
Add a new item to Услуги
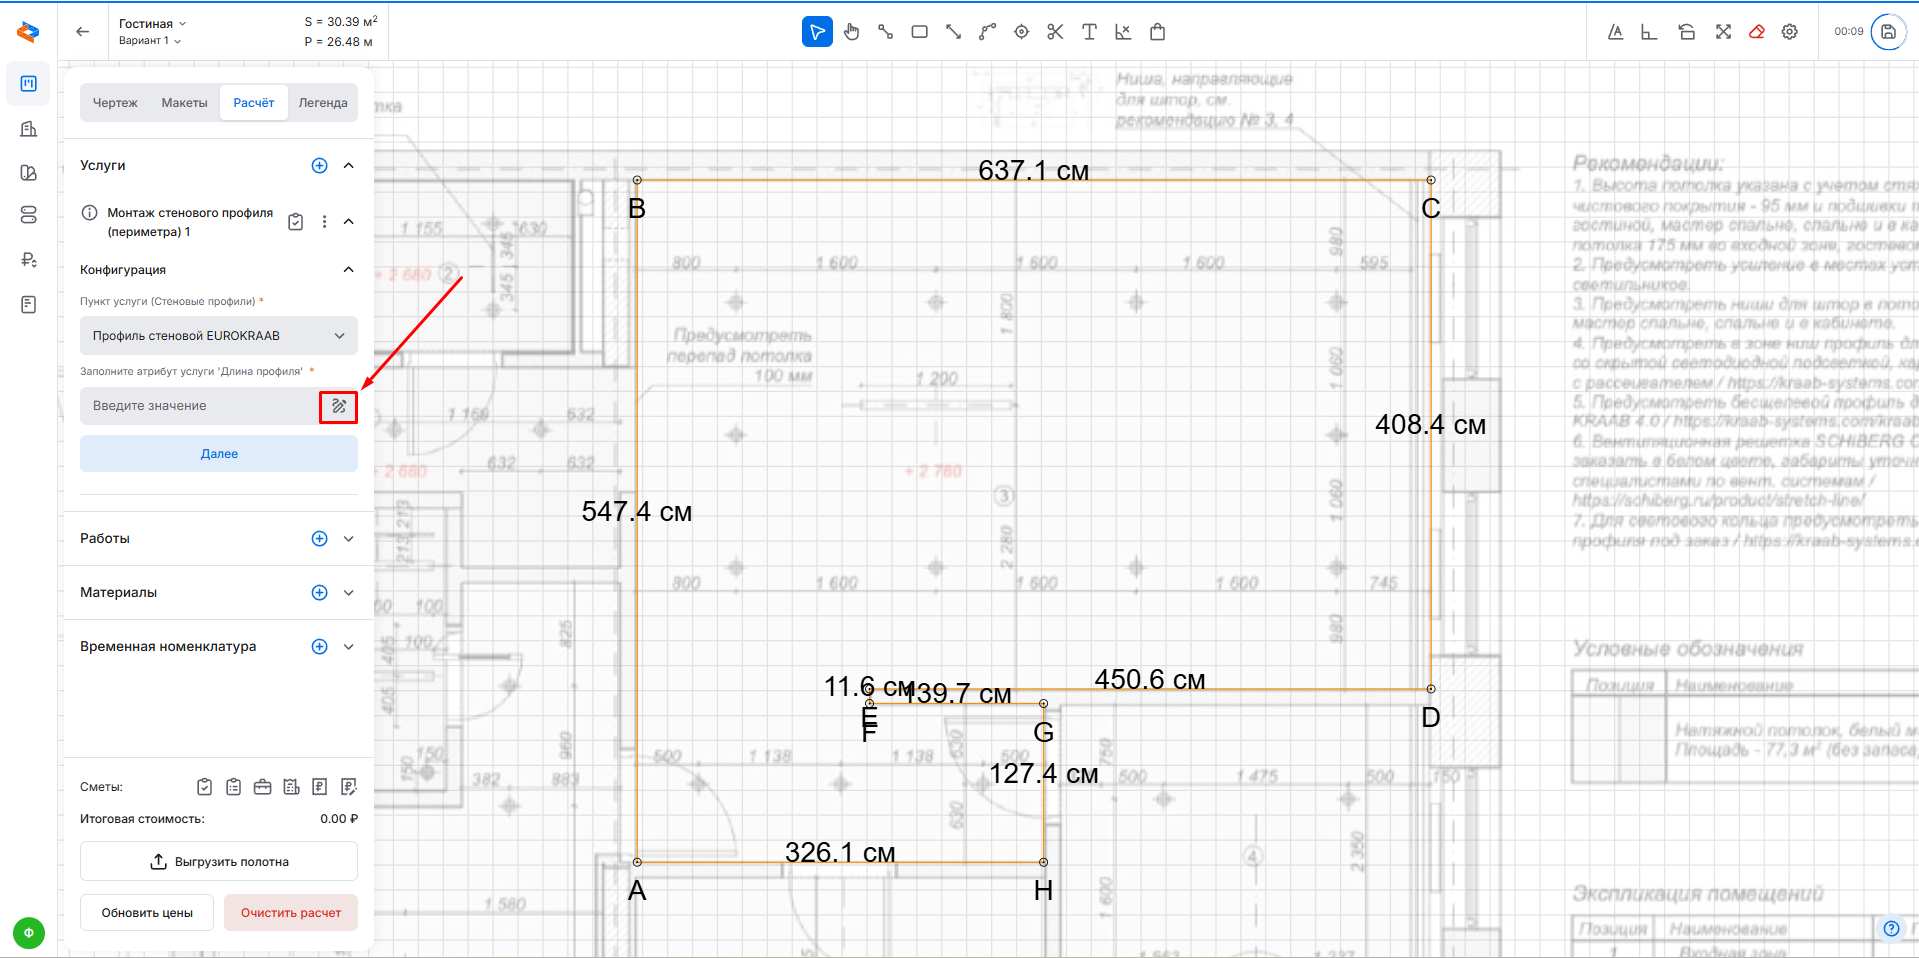tap(319, 166)
